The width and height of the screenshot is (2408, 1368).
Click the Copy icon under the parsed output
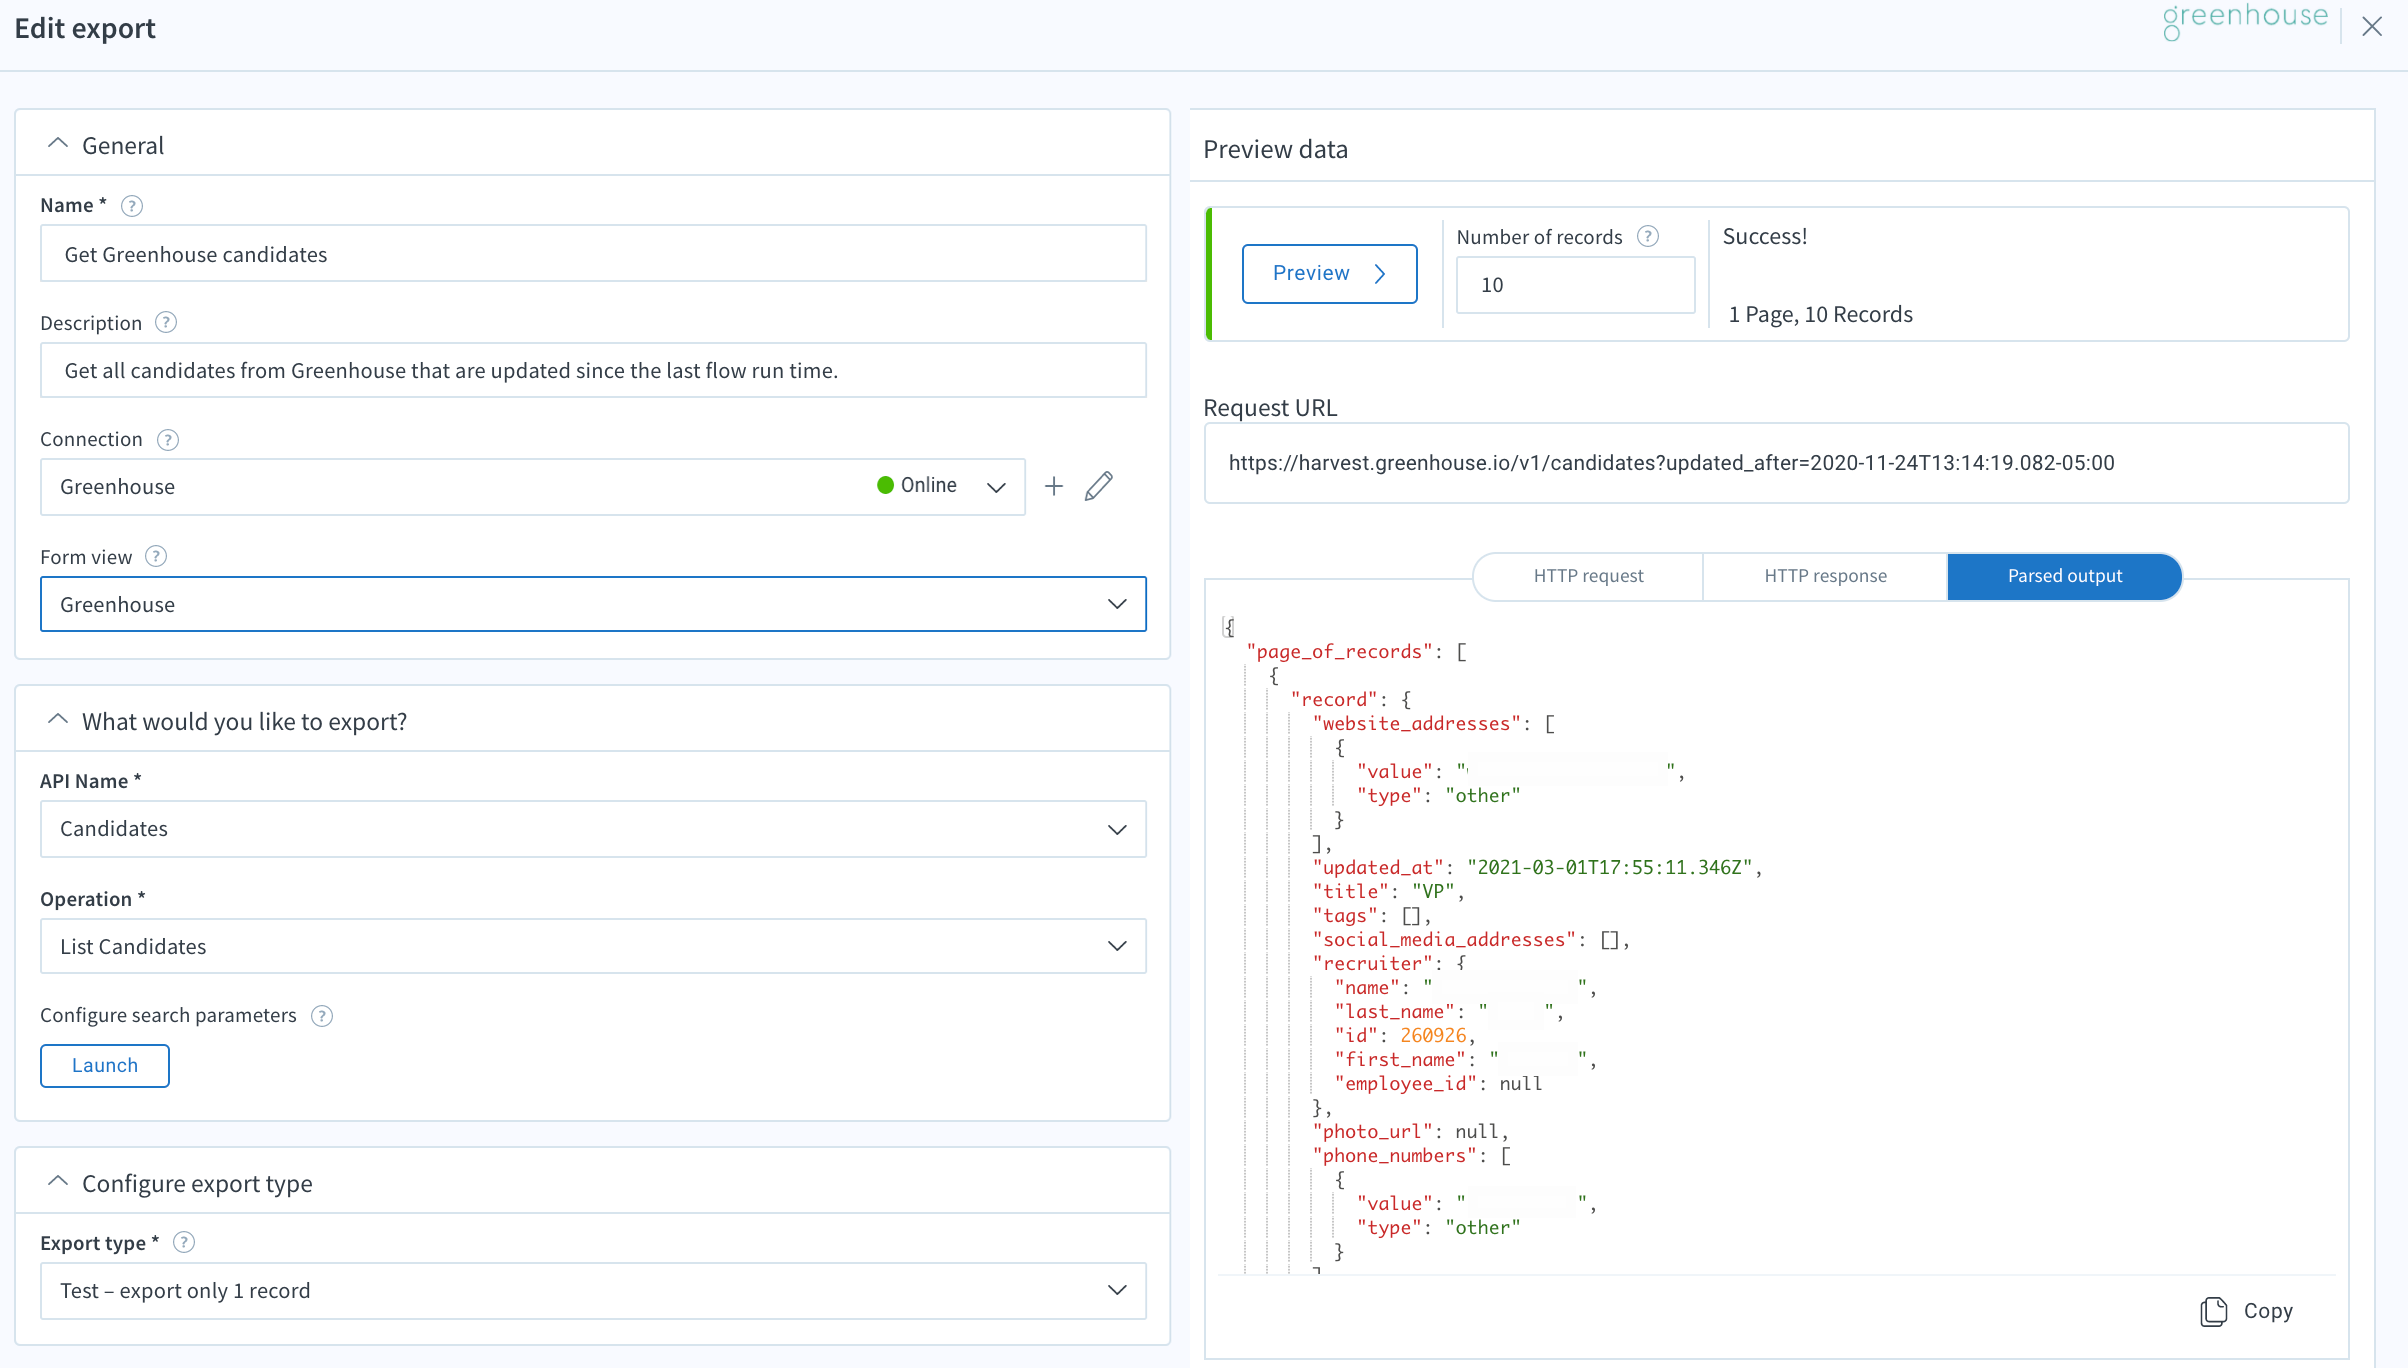point(2214,1311)
